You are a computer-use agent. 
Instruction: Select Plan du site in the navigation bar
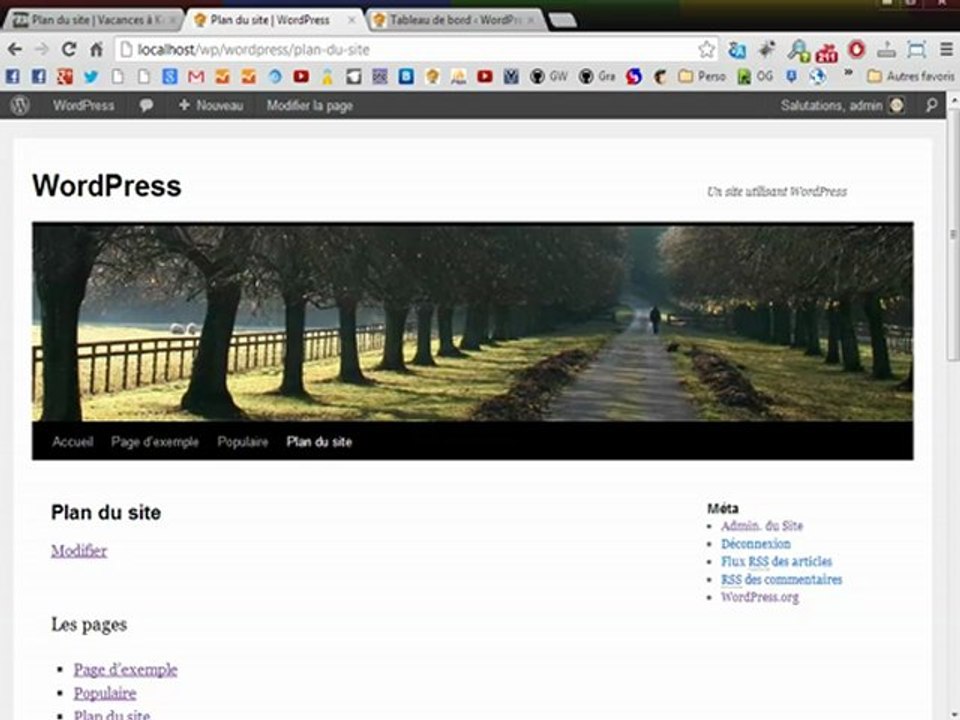point(319,441)
